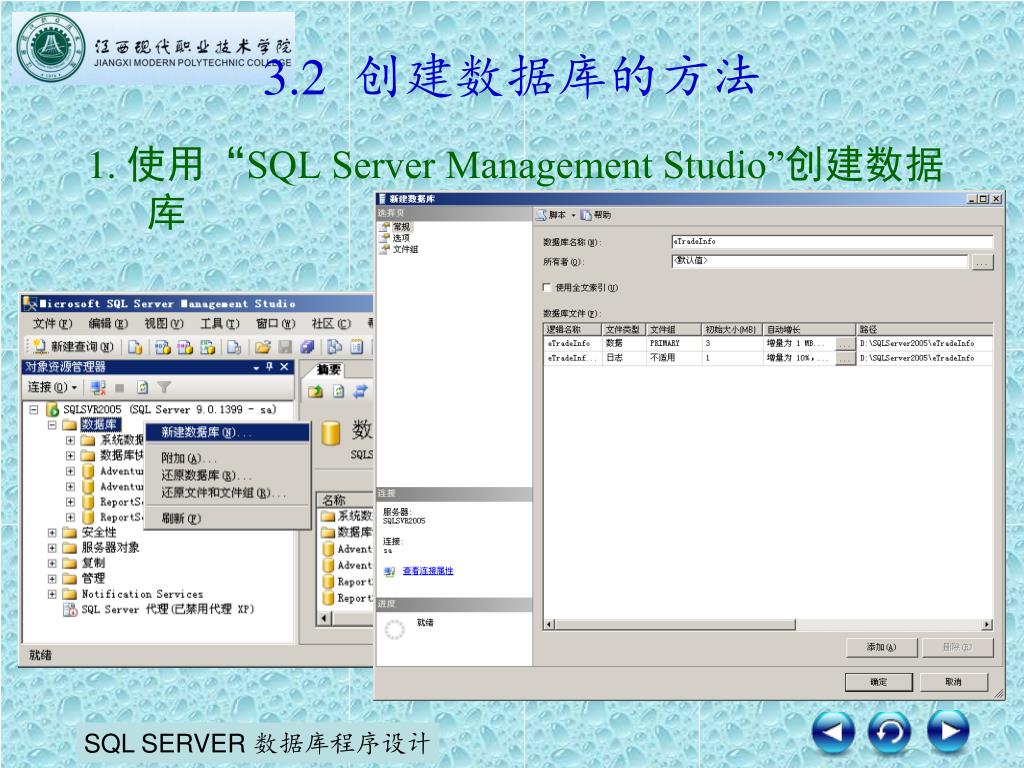The image size is (1024, 768).
Task: Click the SQLSVR2005 server icon in the tree
Action: (52, 409)
